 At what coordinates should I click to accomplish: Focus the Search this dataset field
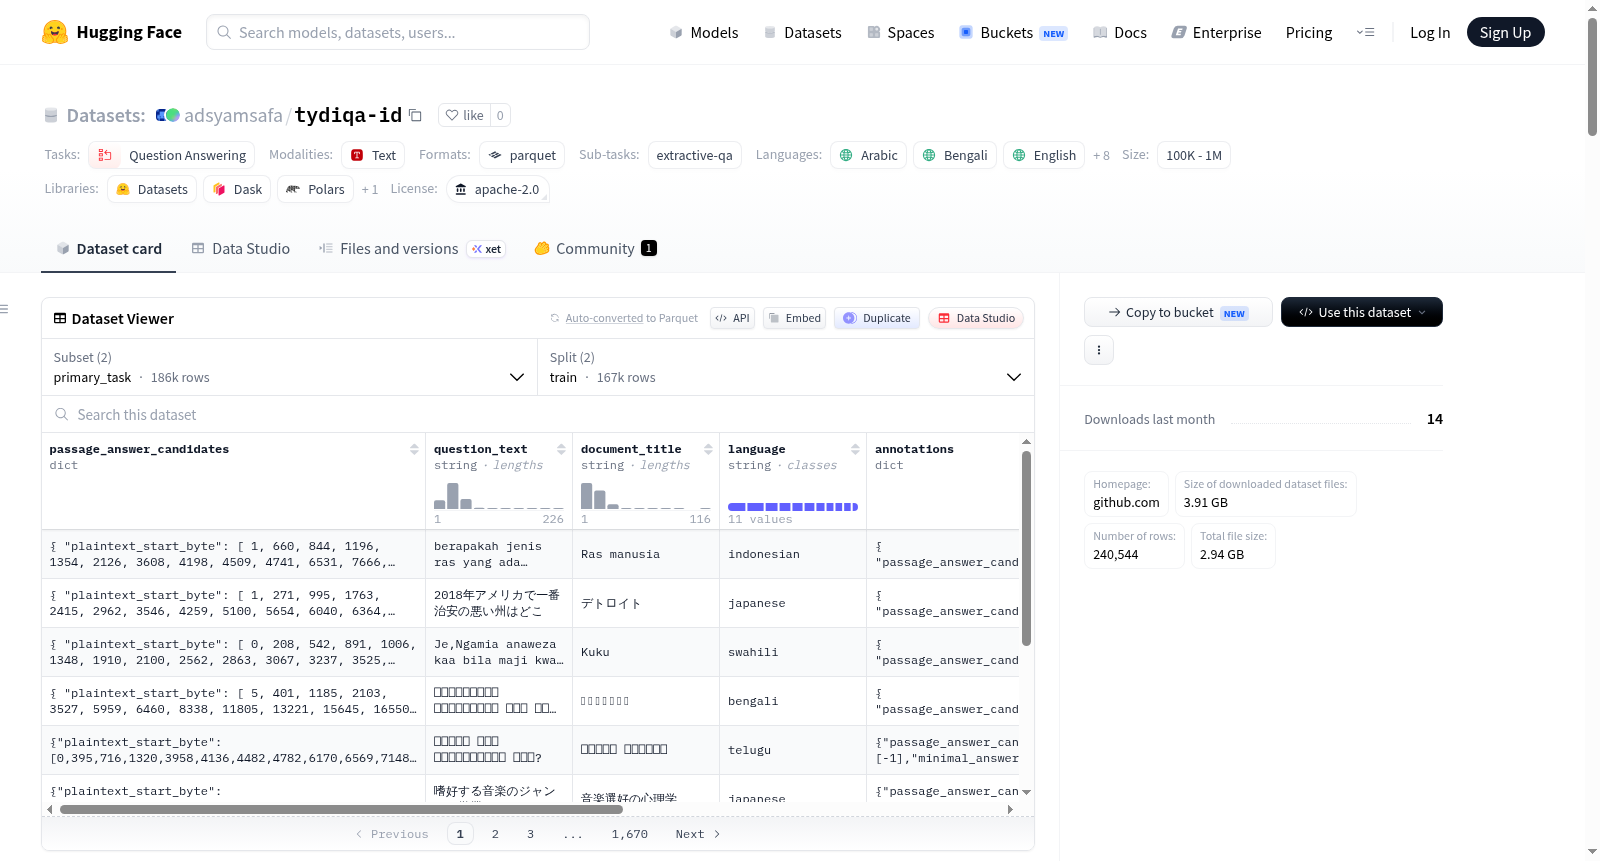point(538,414)
